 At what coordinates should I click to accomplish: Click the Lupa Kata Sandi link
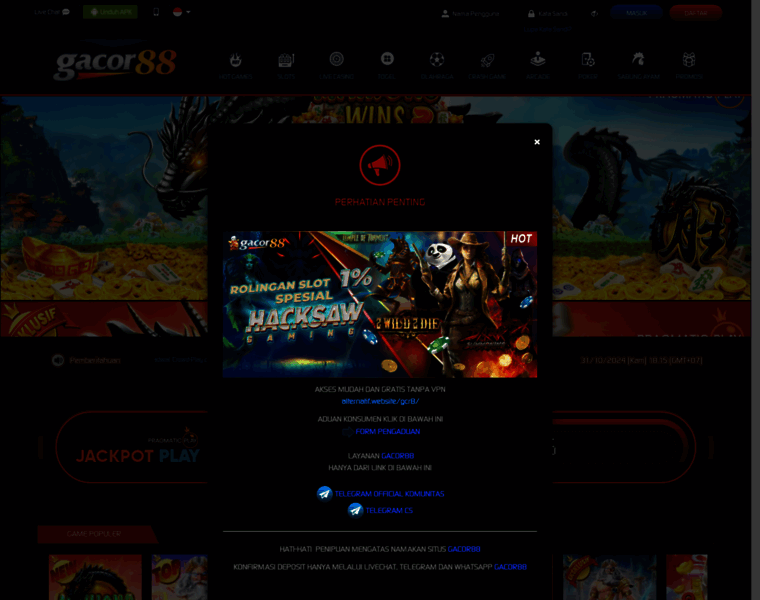pyautogui.click(x=547, y=29)
